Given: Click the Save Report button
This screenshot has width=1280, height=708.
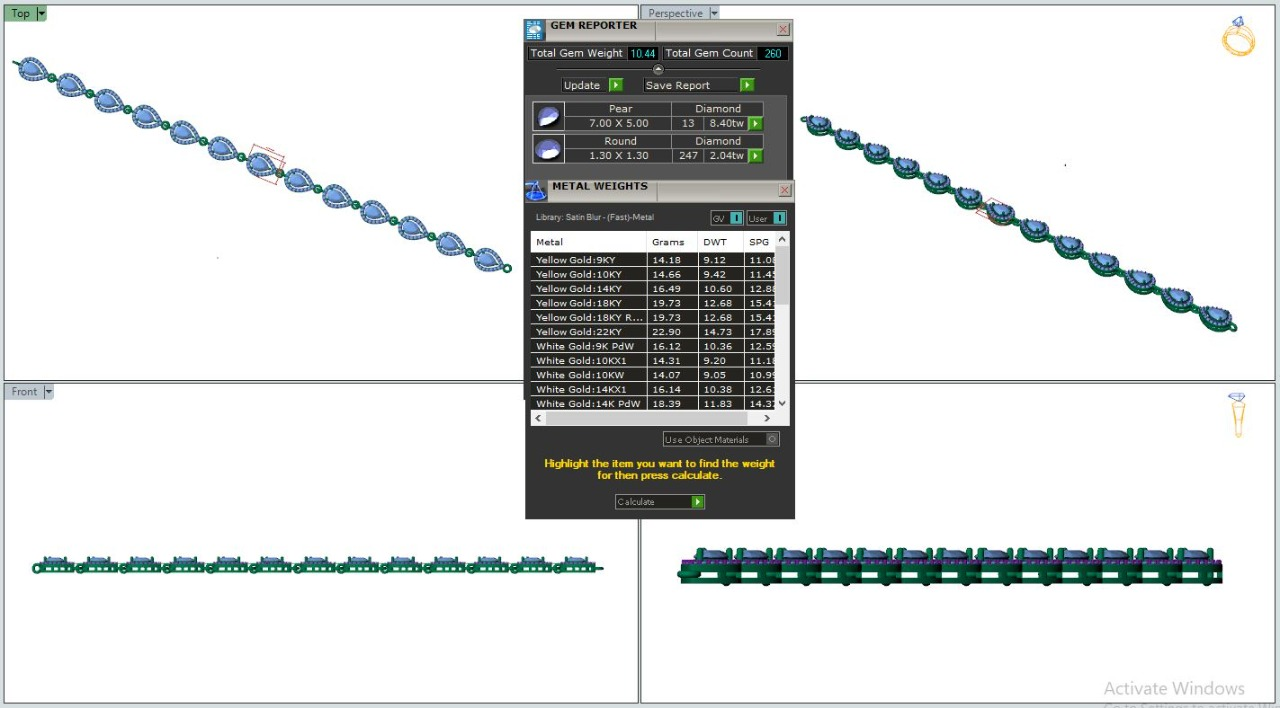Looking at the screenshot, I should pyautogui.click(x=697, y=85).
